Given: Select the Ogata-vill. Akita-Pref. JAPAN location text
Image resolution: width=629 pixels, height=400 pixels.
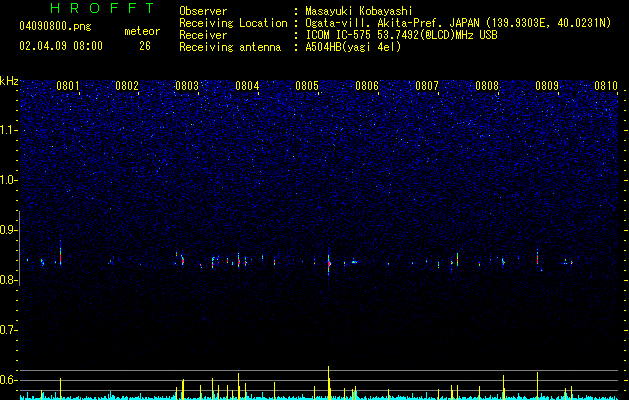Looking at the screenshot, I should point(458,23).
